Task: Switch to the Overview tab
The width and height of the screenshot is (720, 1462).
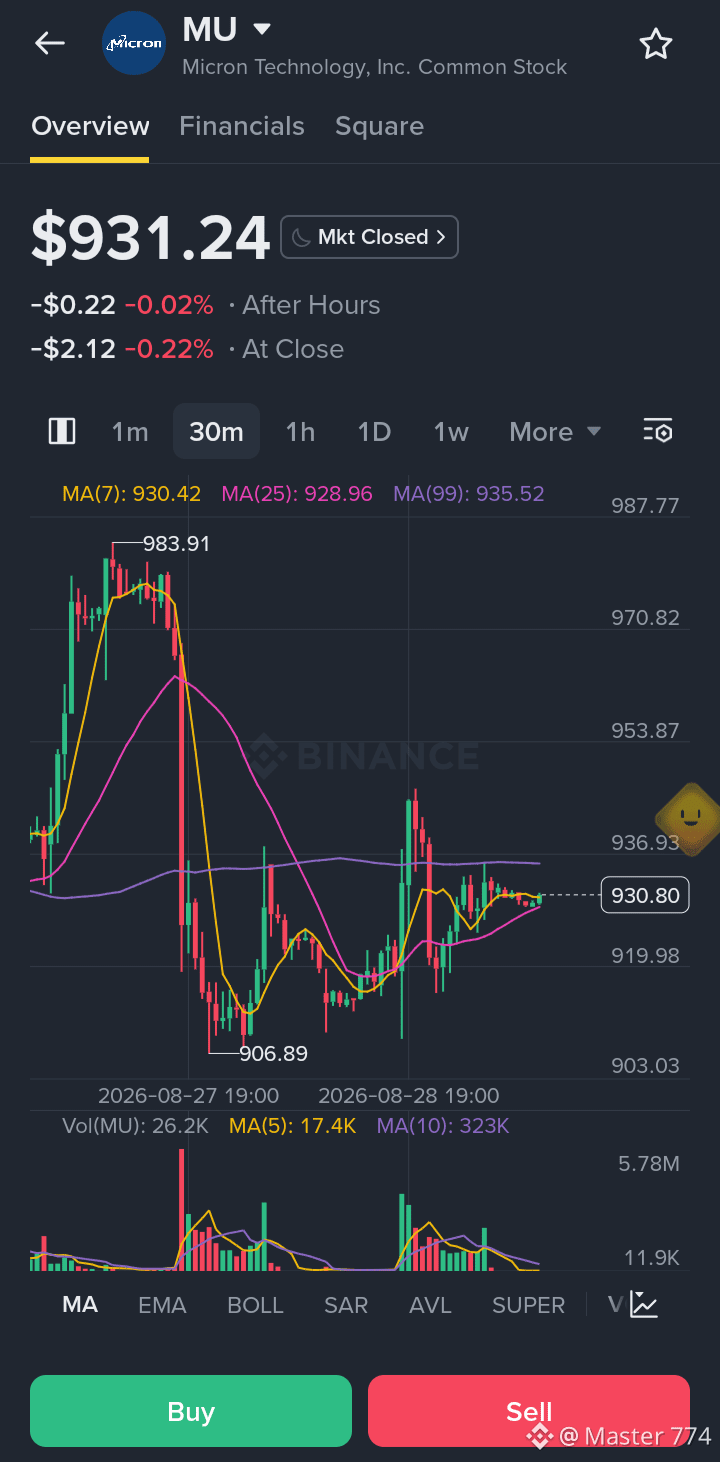Action: point(90,126)
